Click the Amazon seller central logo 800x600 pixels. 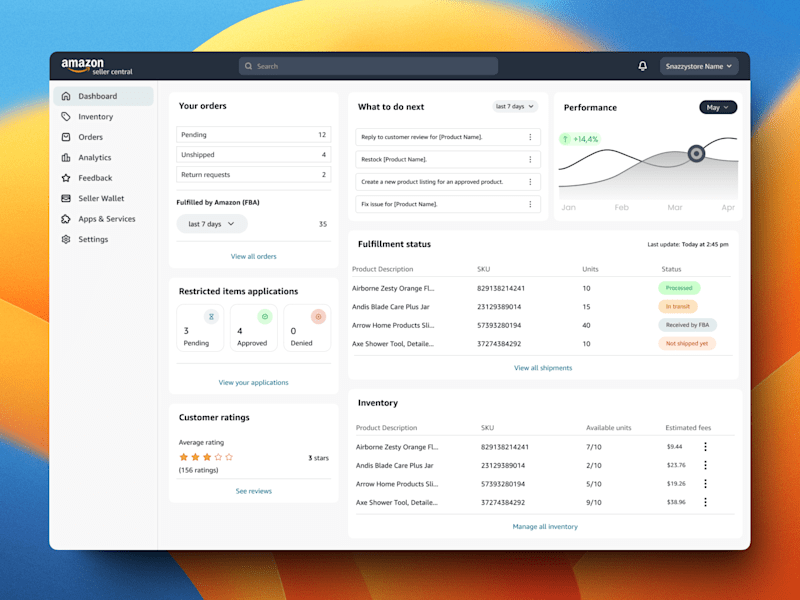pyautogui.click(x=96, y=66)
